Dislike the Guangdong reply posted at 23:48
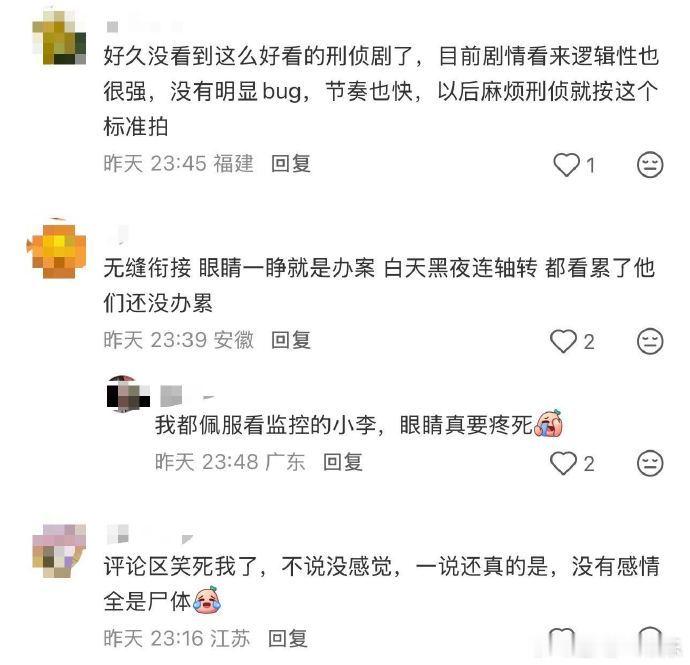This screenshot has height=665, width=690. (650, 463)
